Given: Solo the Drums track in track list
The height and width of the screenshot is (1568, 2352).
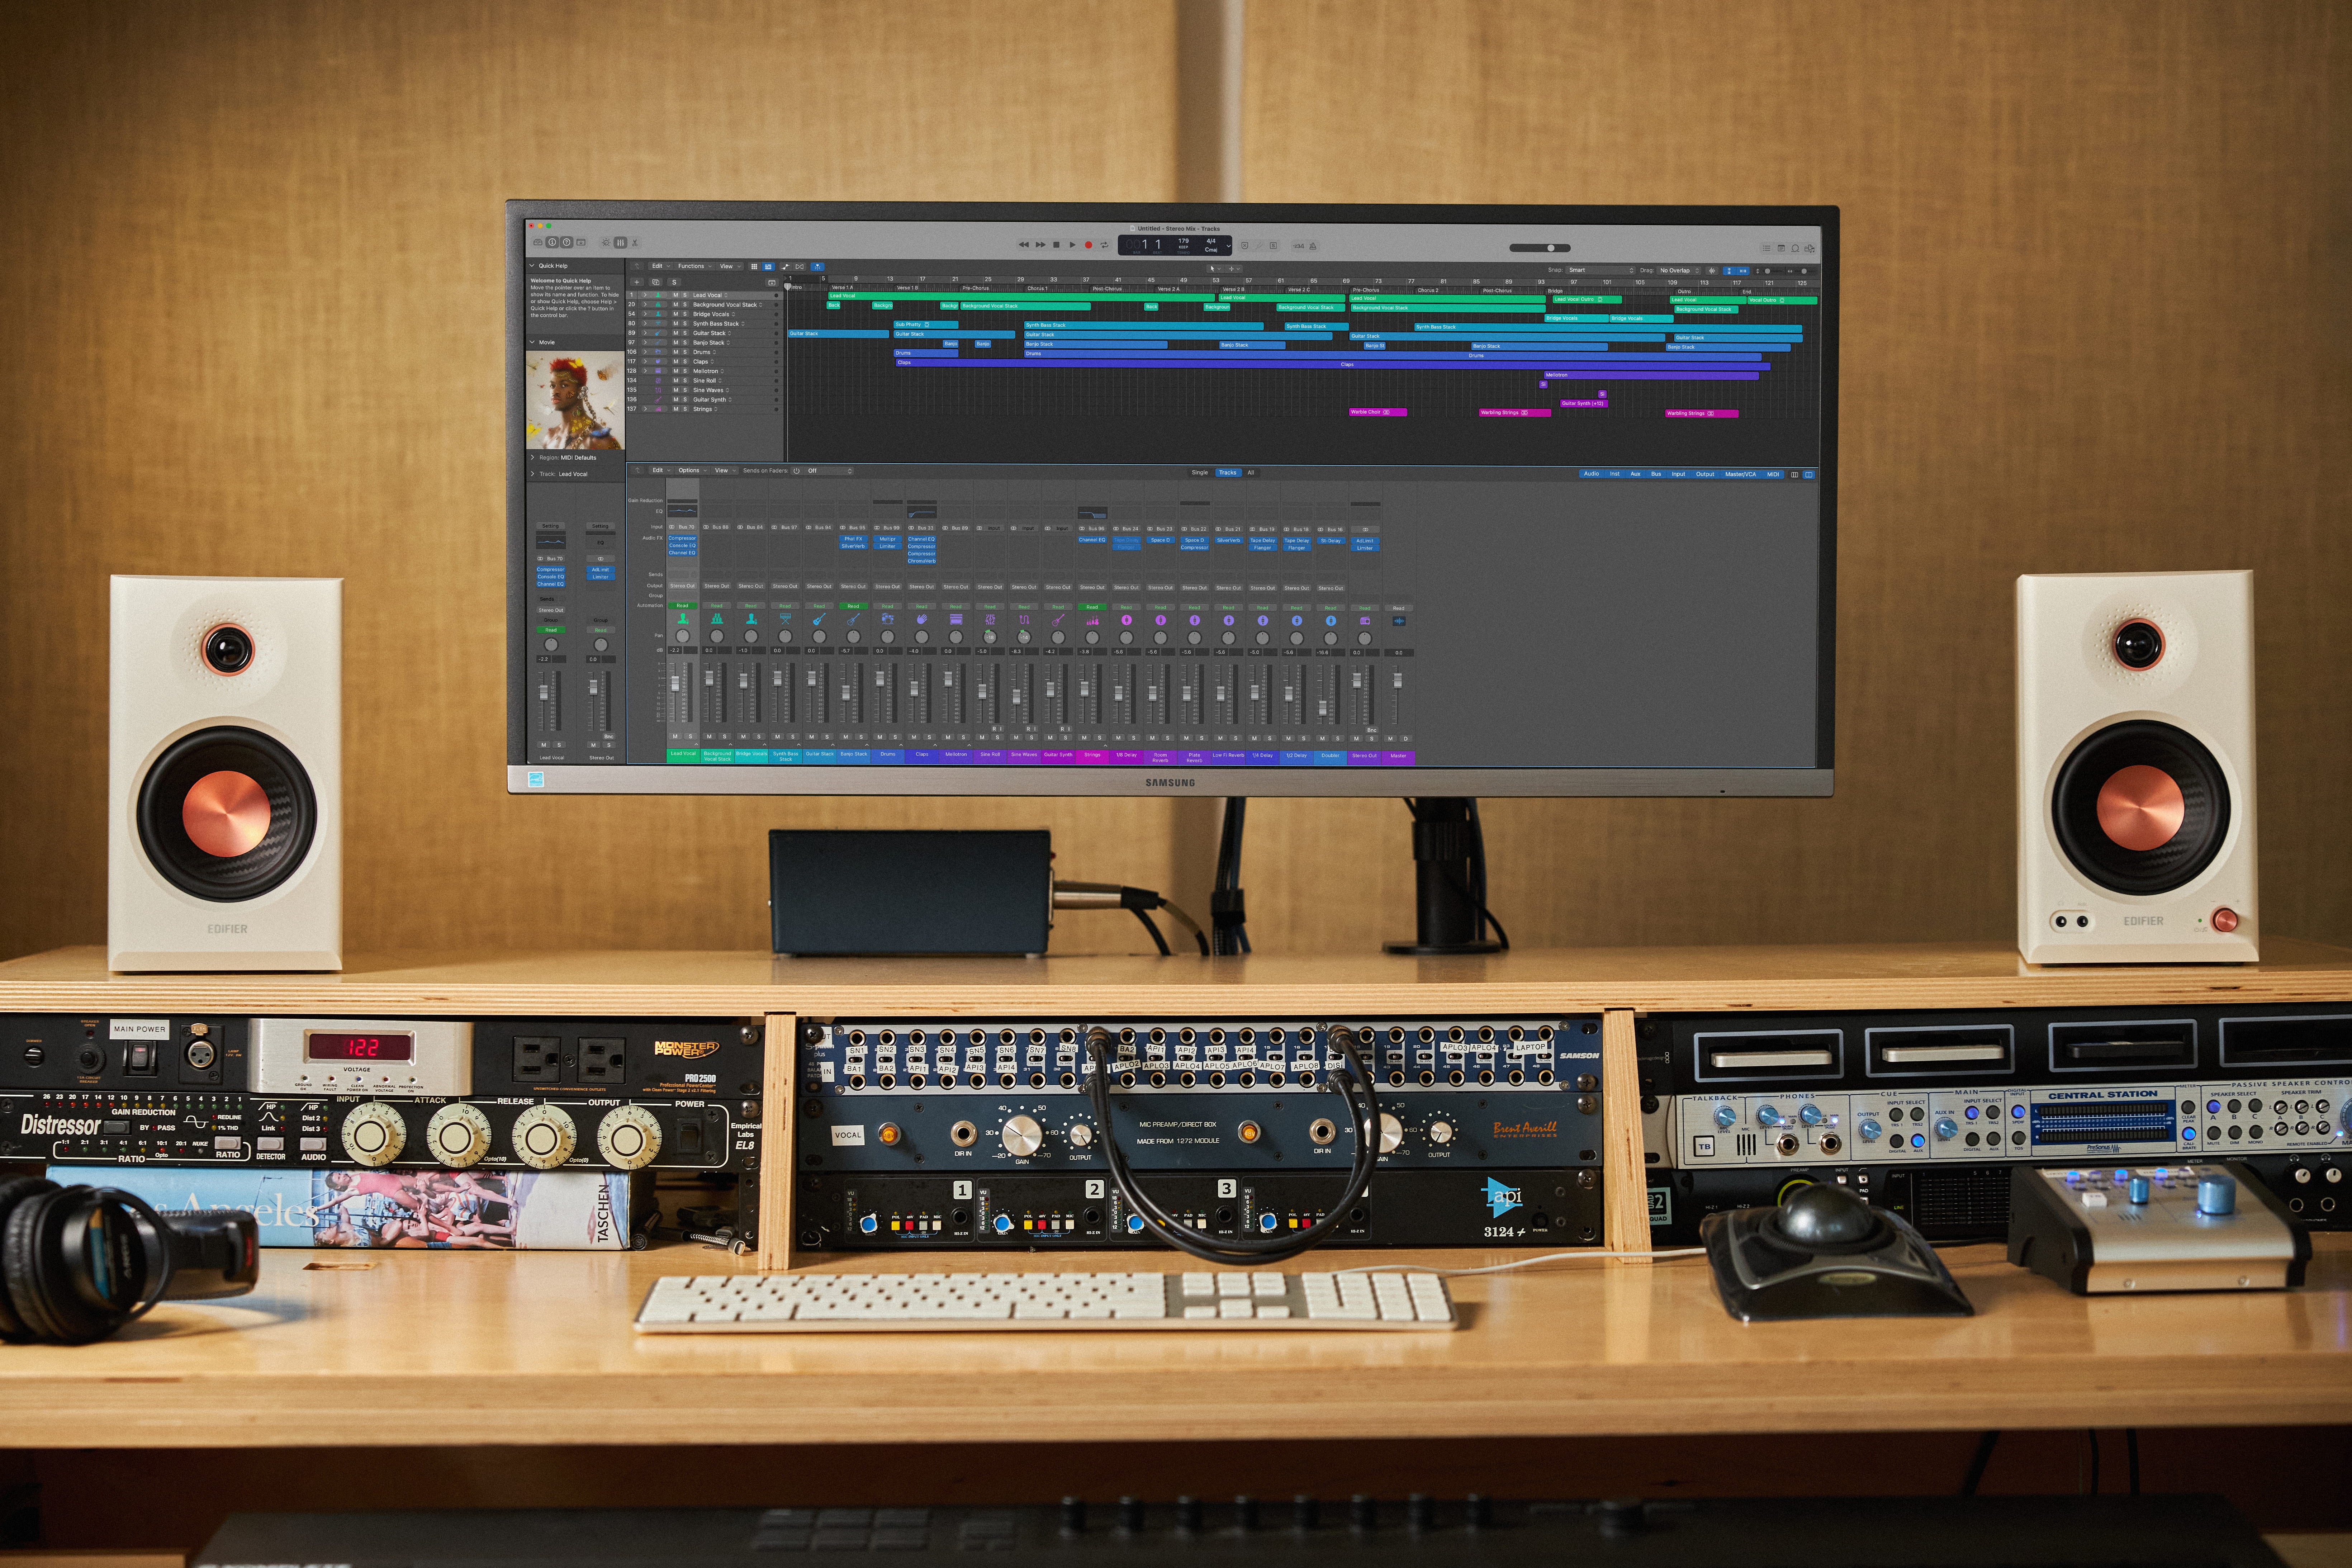Looking at the screenshot, I should (685, 352).
